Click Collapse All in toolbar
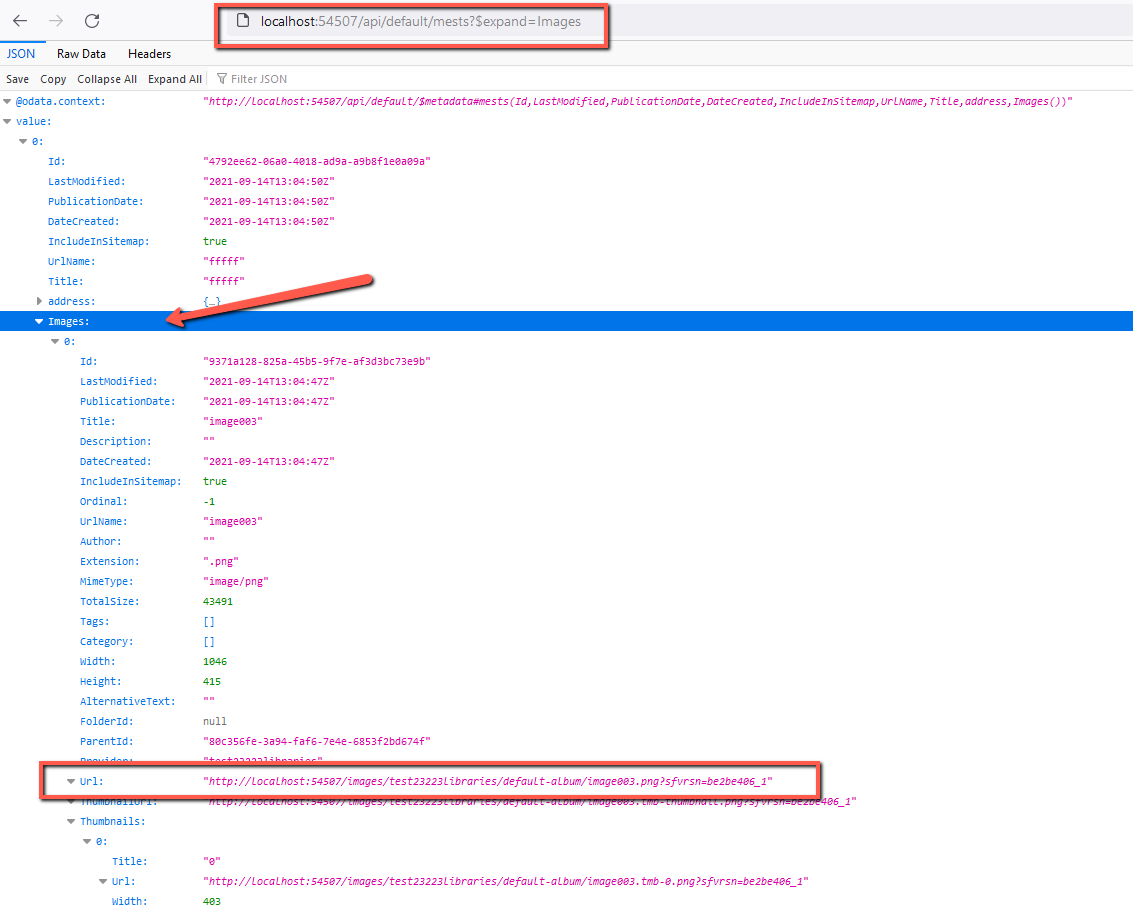This screenshot has width=1133, height=905. point(107,79)
